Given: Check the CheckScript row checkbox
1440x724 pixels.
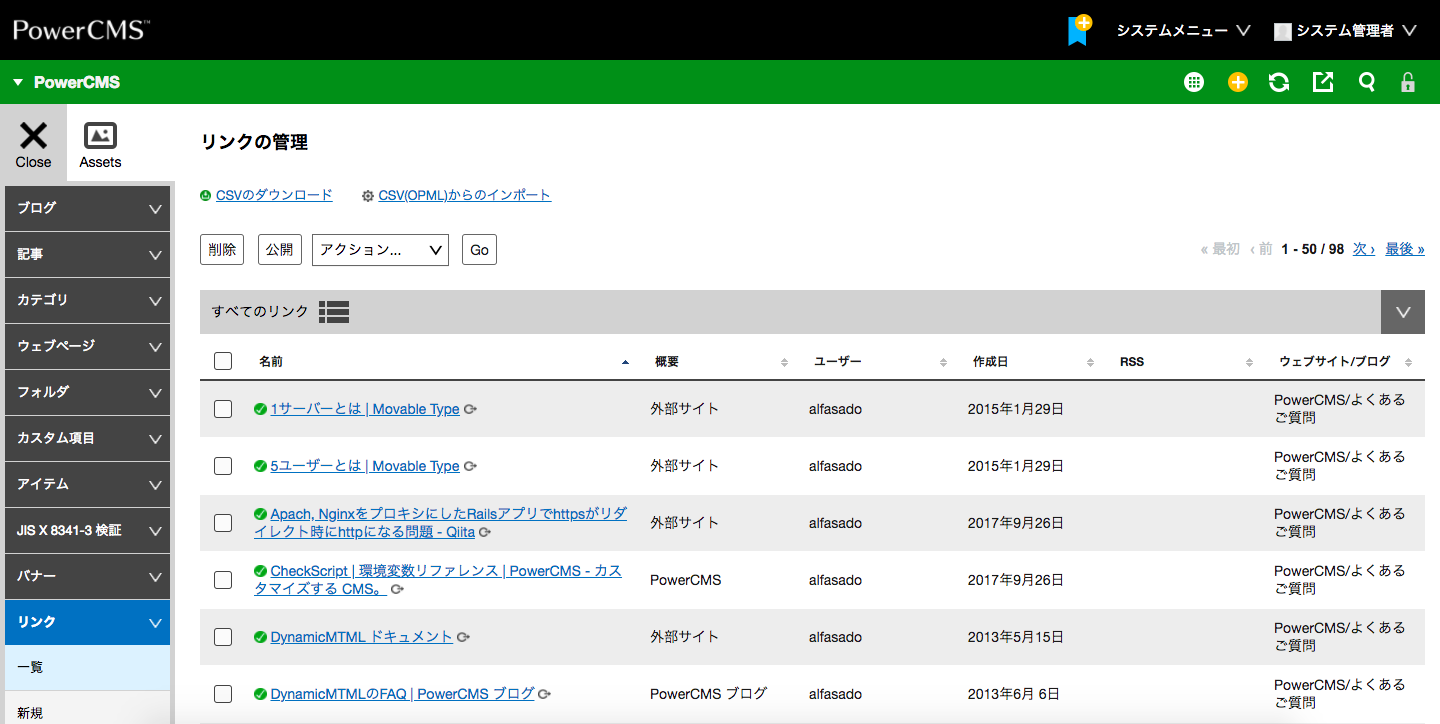Looking at the screenshot, I should (223, 580).
